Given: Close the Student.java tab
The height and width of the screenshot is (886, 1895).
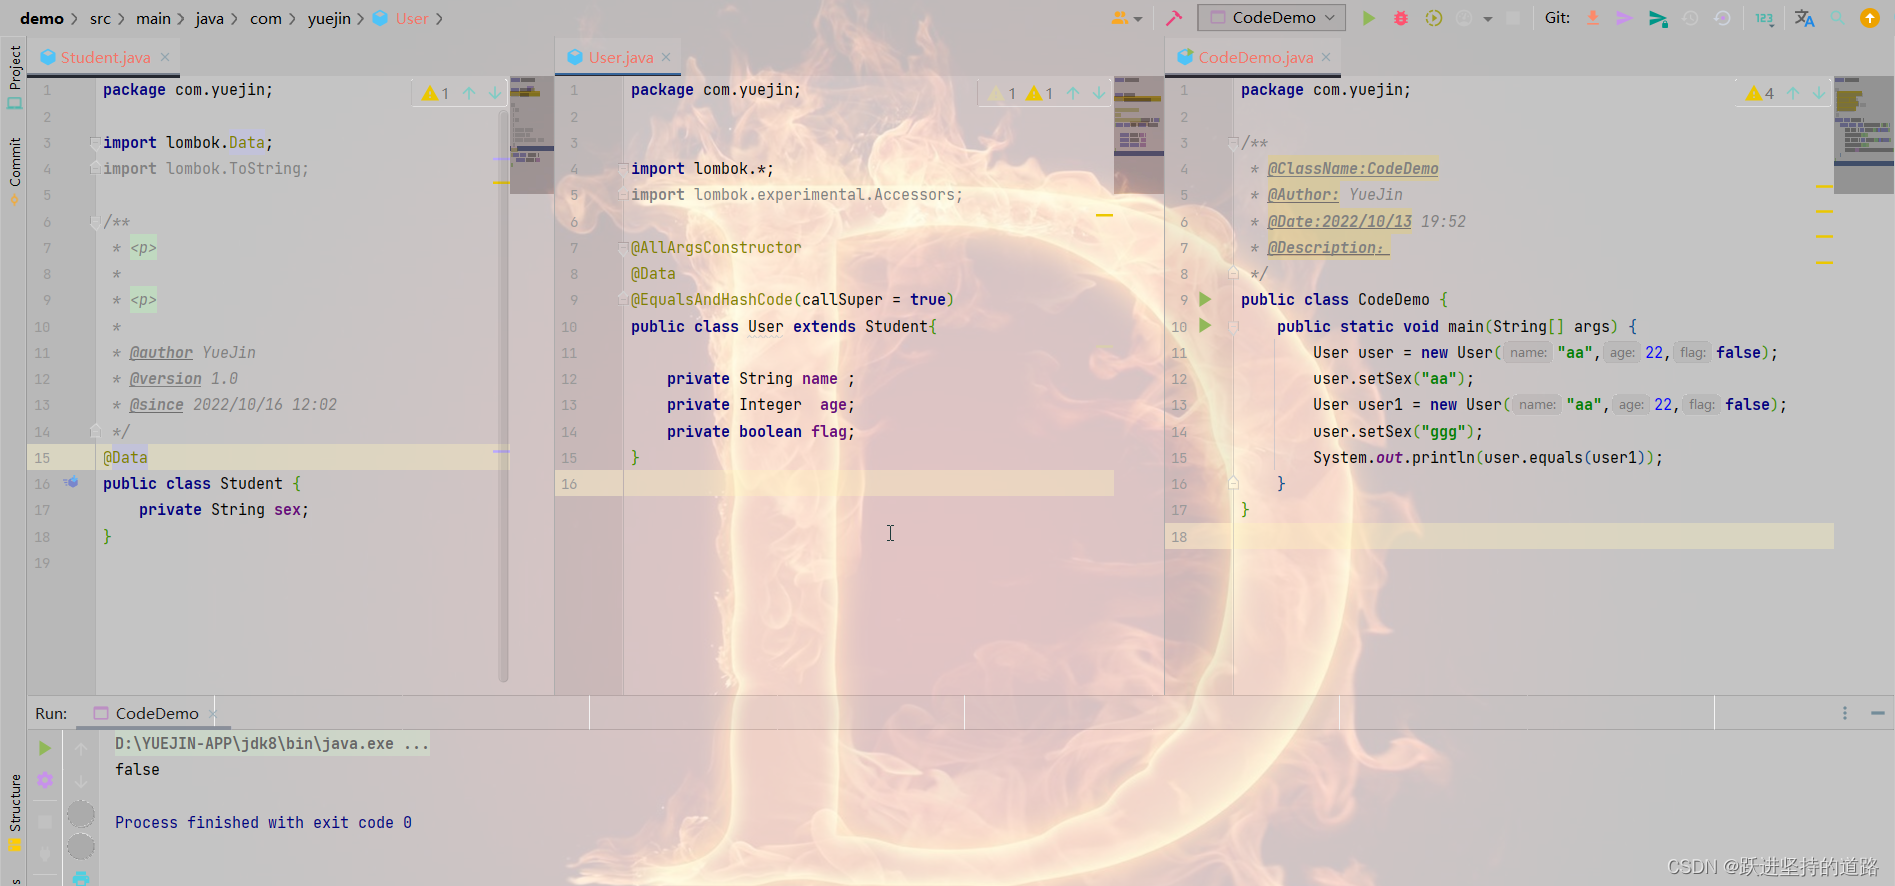Looking at the screenshot, I should pyautogui.click(x=165, y=57).
